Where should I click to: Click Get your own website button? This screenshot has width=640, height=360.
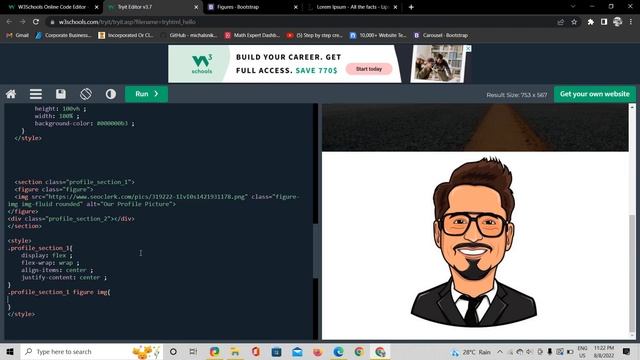[x=595, y=94]
